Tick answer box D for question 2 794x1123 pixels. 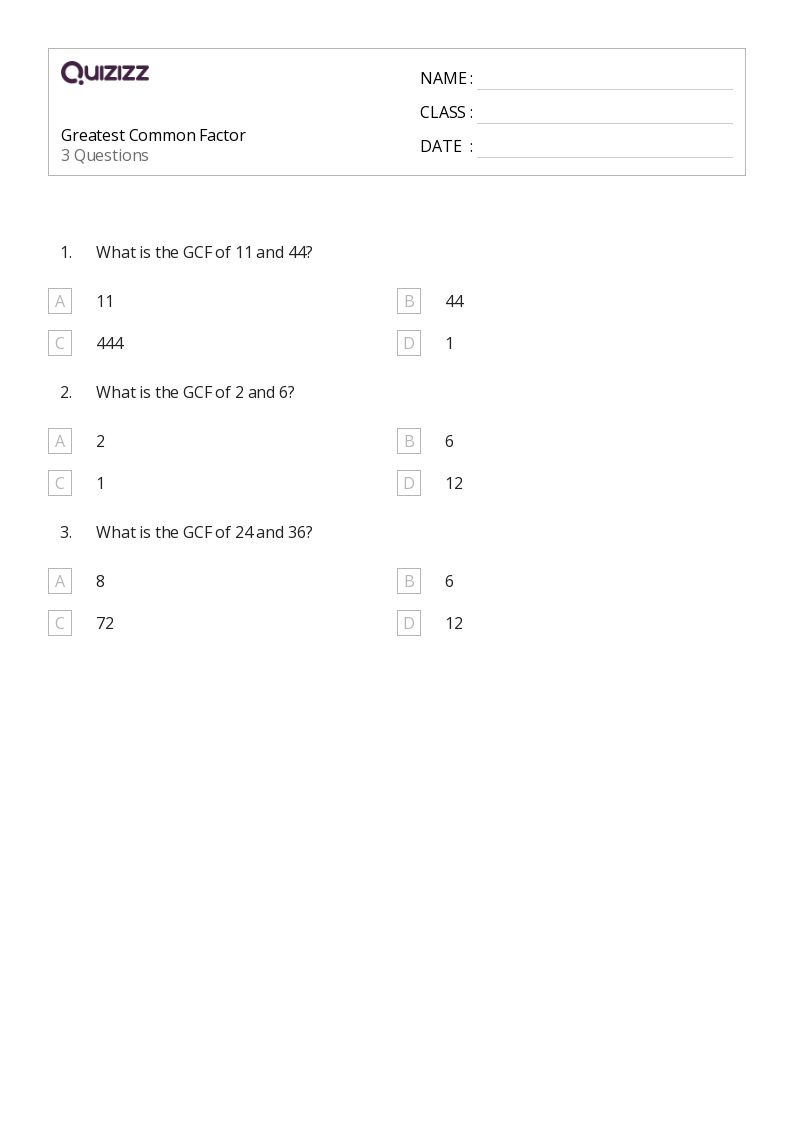tap(409, 483)
